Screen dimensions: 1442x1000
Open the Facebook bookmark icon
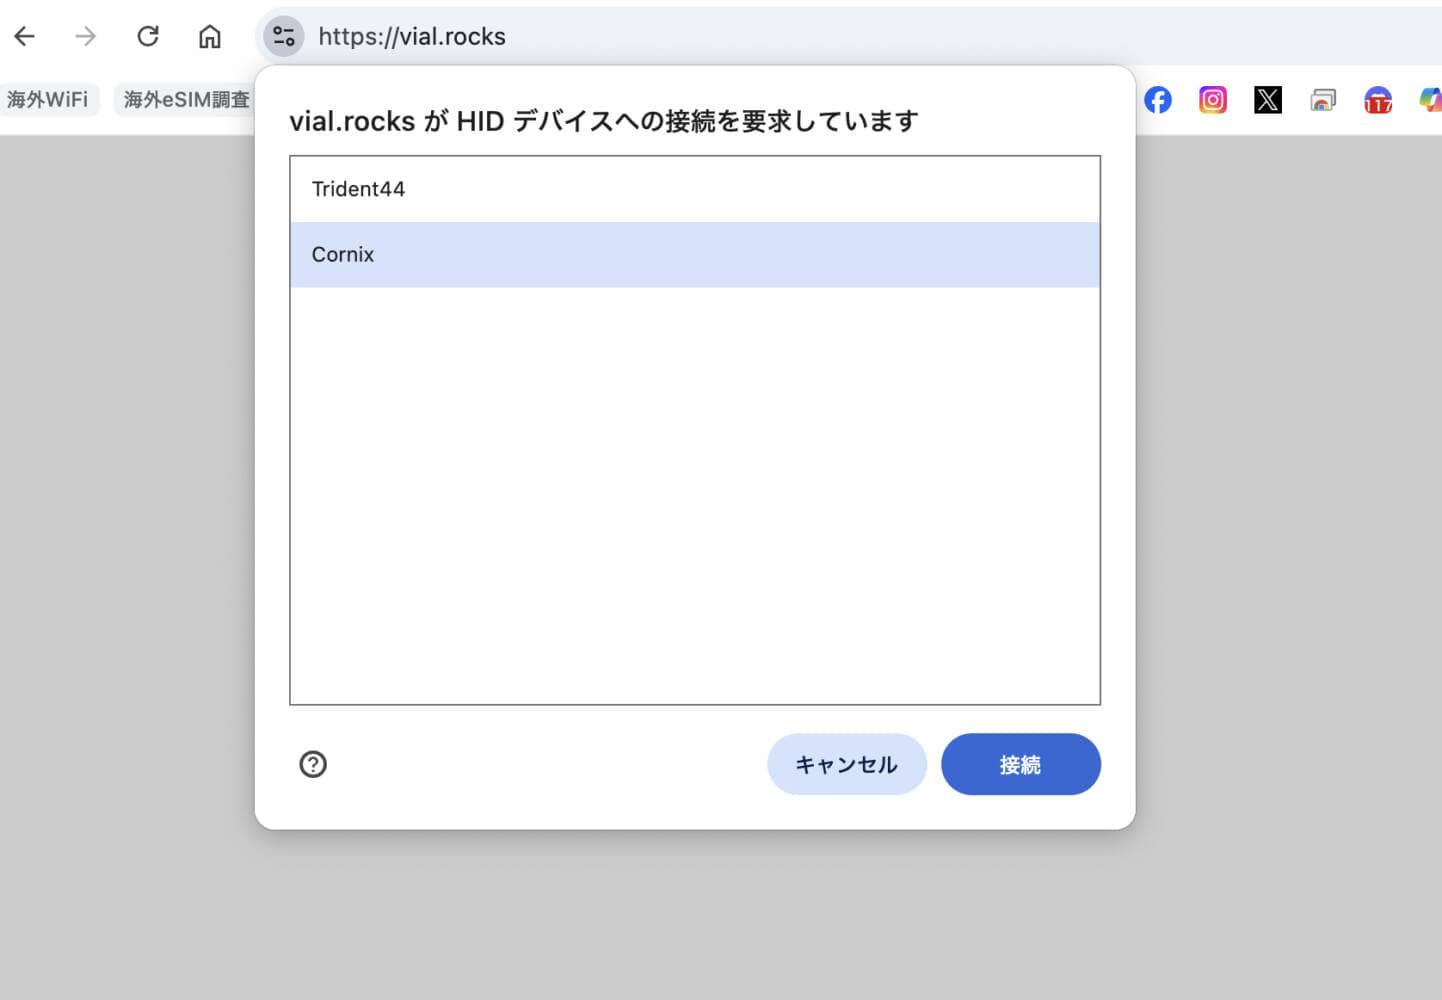[x=1157, y=99]
